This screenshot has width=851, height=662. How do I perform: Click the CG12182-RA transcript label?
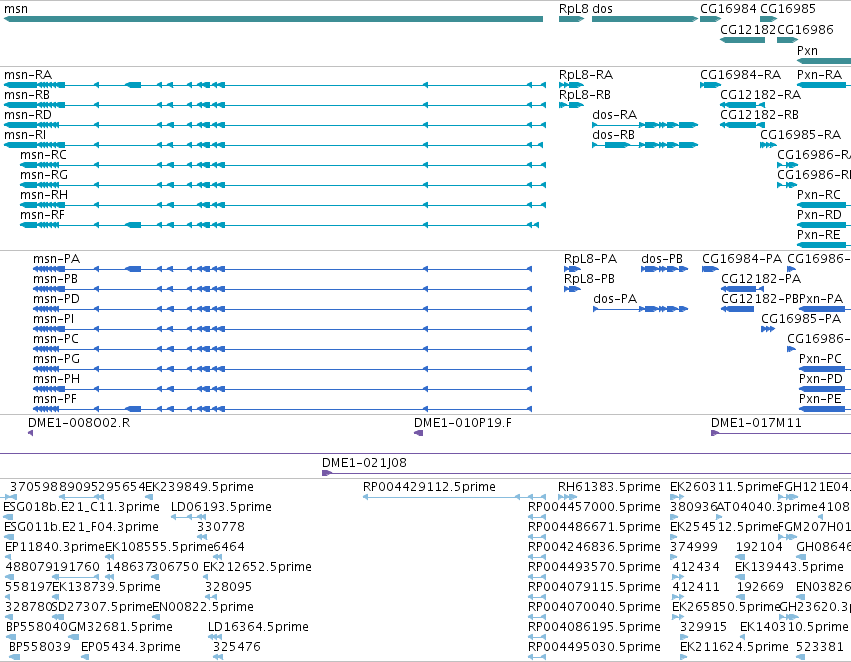click(761, 95)
